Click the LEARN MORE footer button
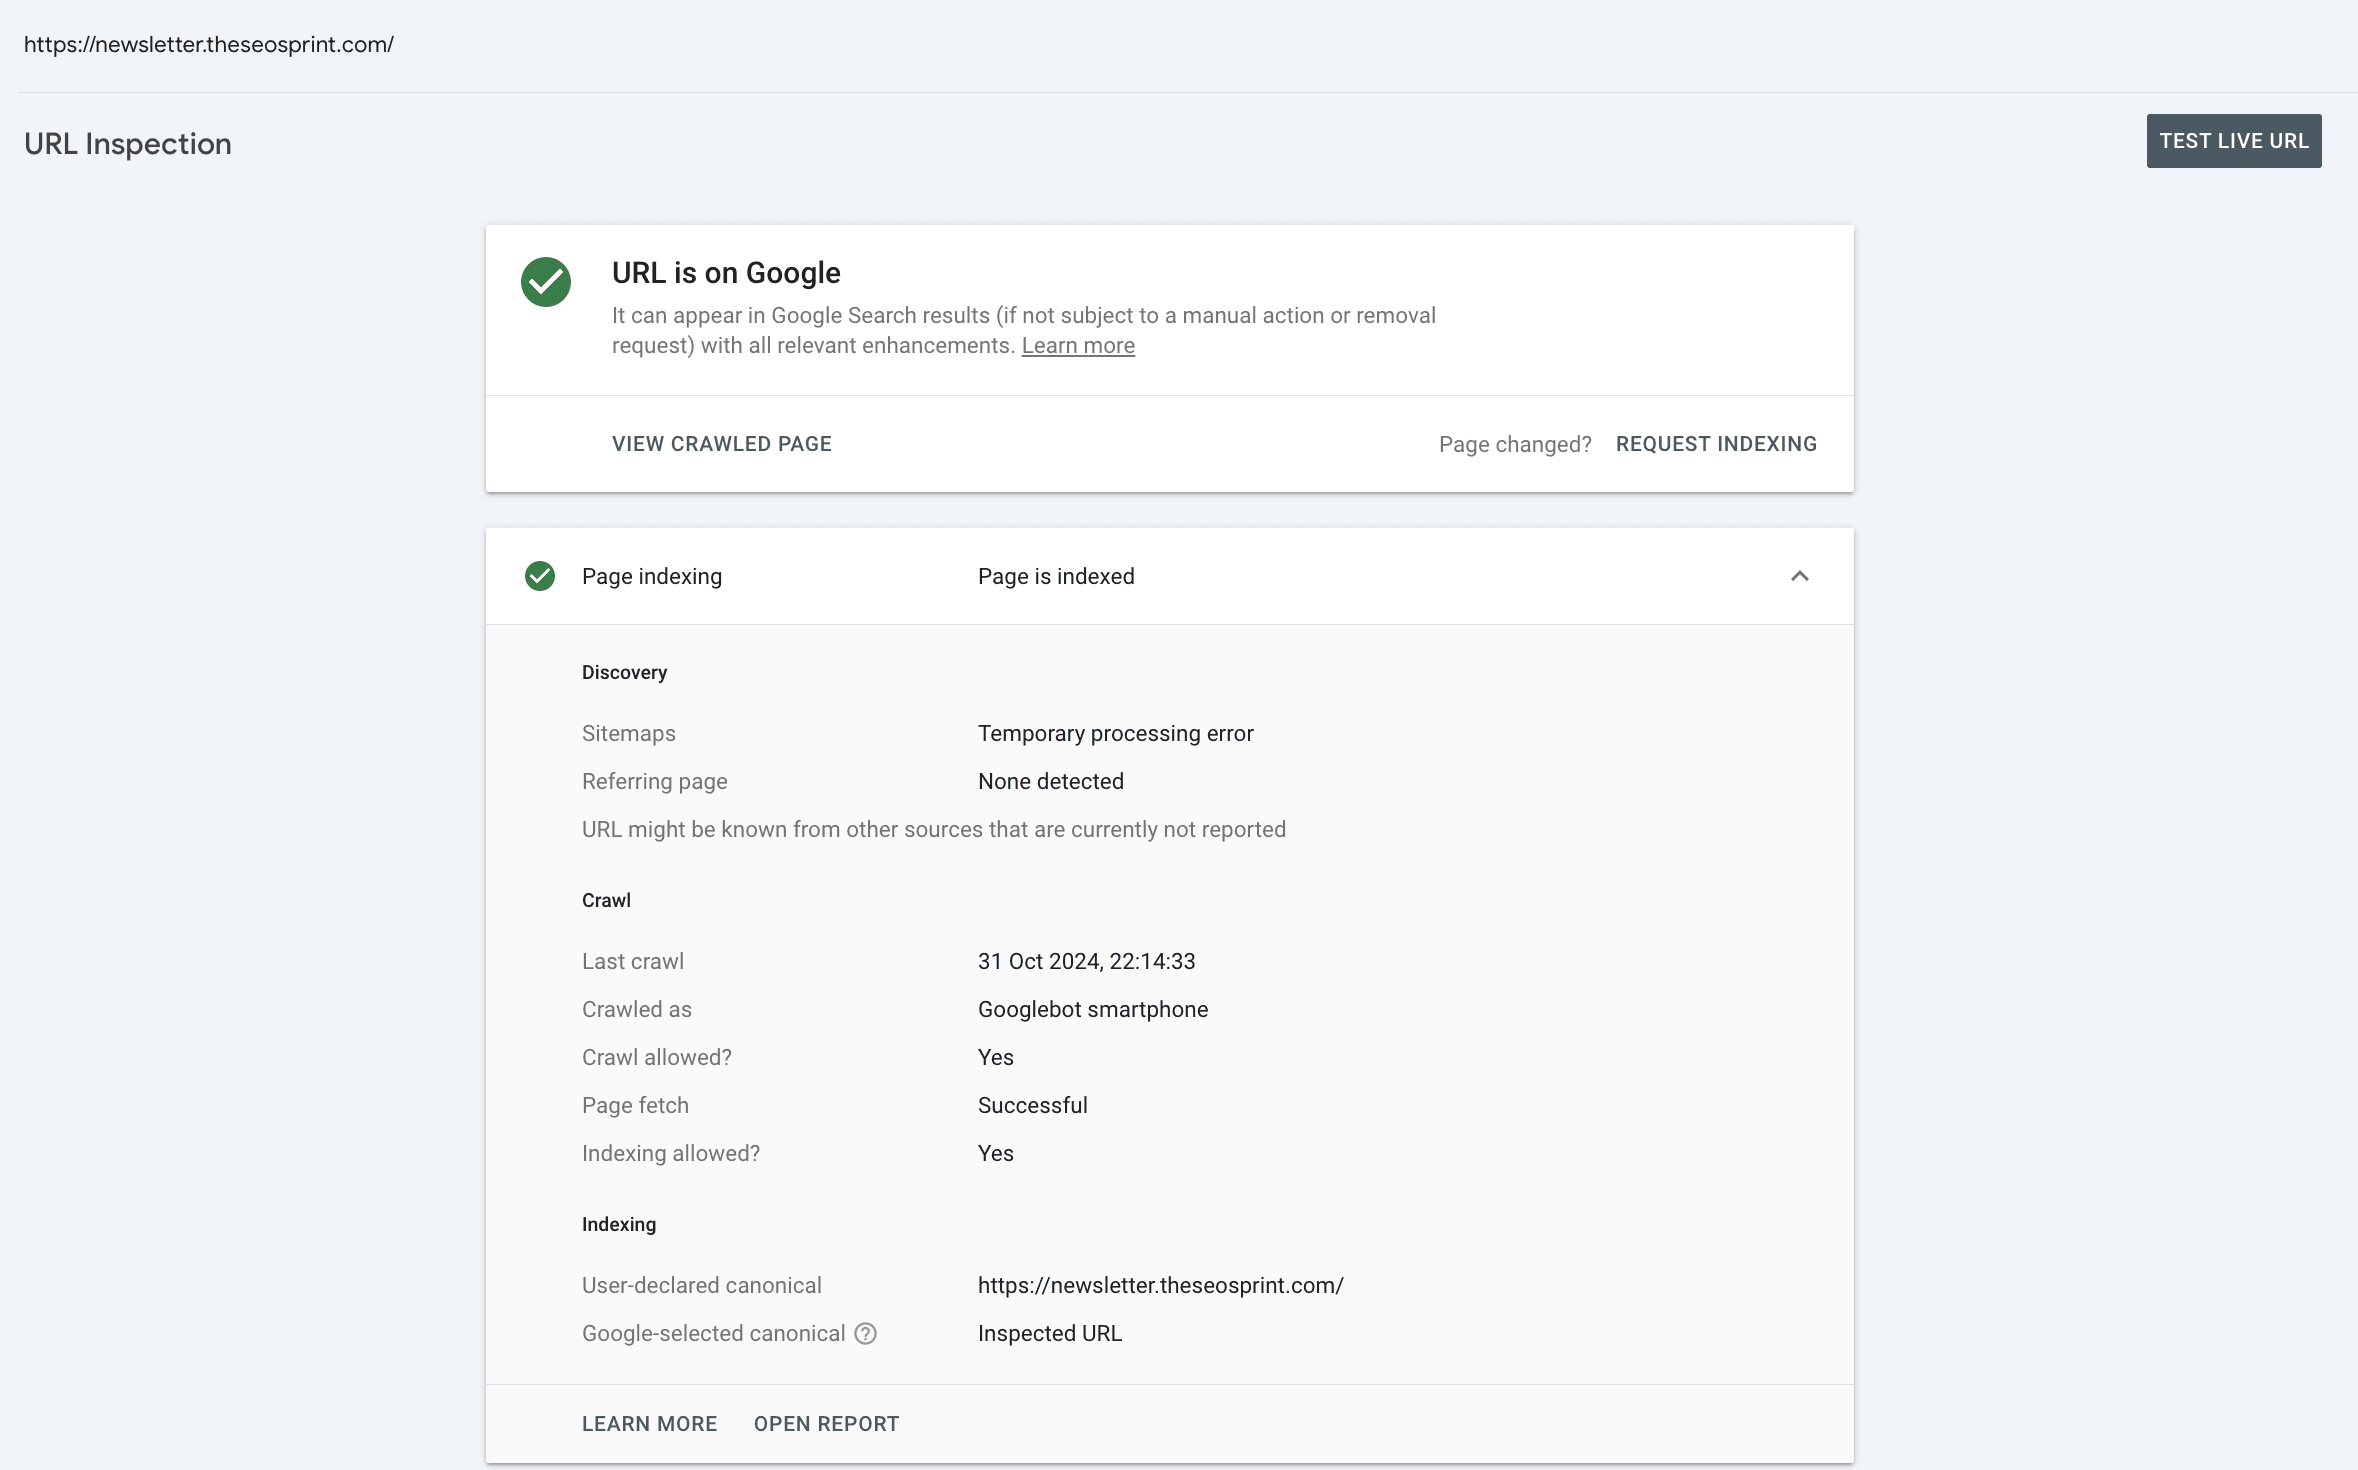Image resolution: width=2358 pixels, height=1470 pixels. coord(650,1424)
